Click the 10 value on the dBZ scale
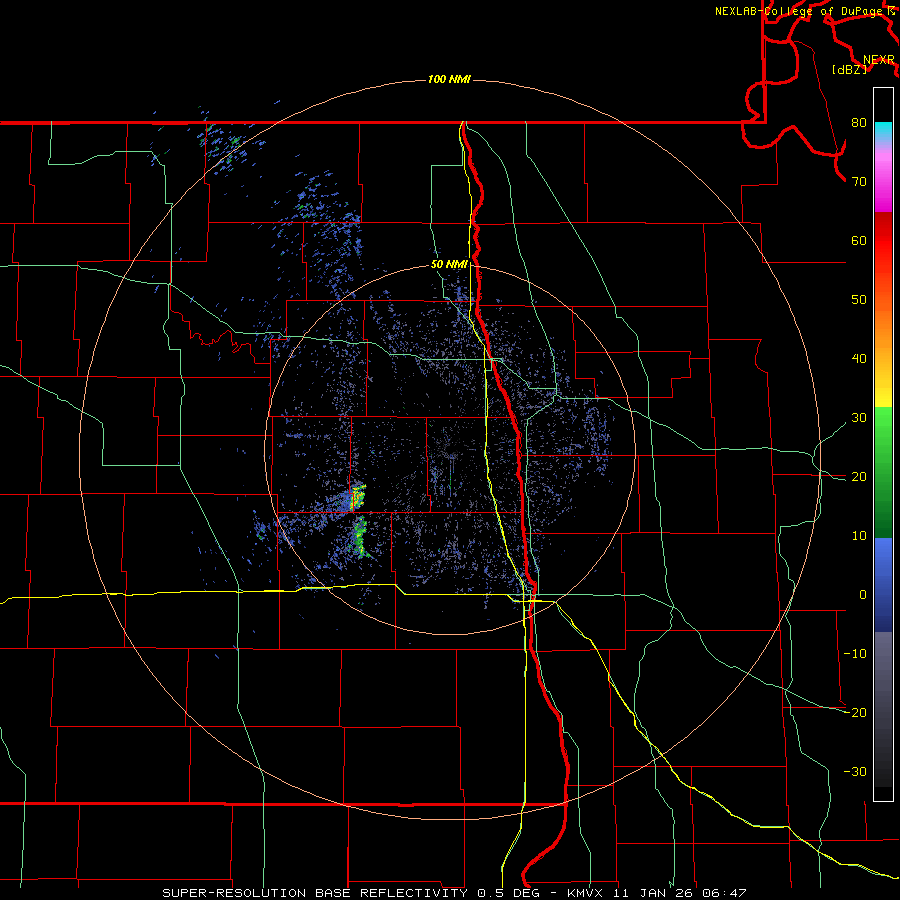This screenshot has height=900, width=900. pyautogui.click(x=859, y=536)
